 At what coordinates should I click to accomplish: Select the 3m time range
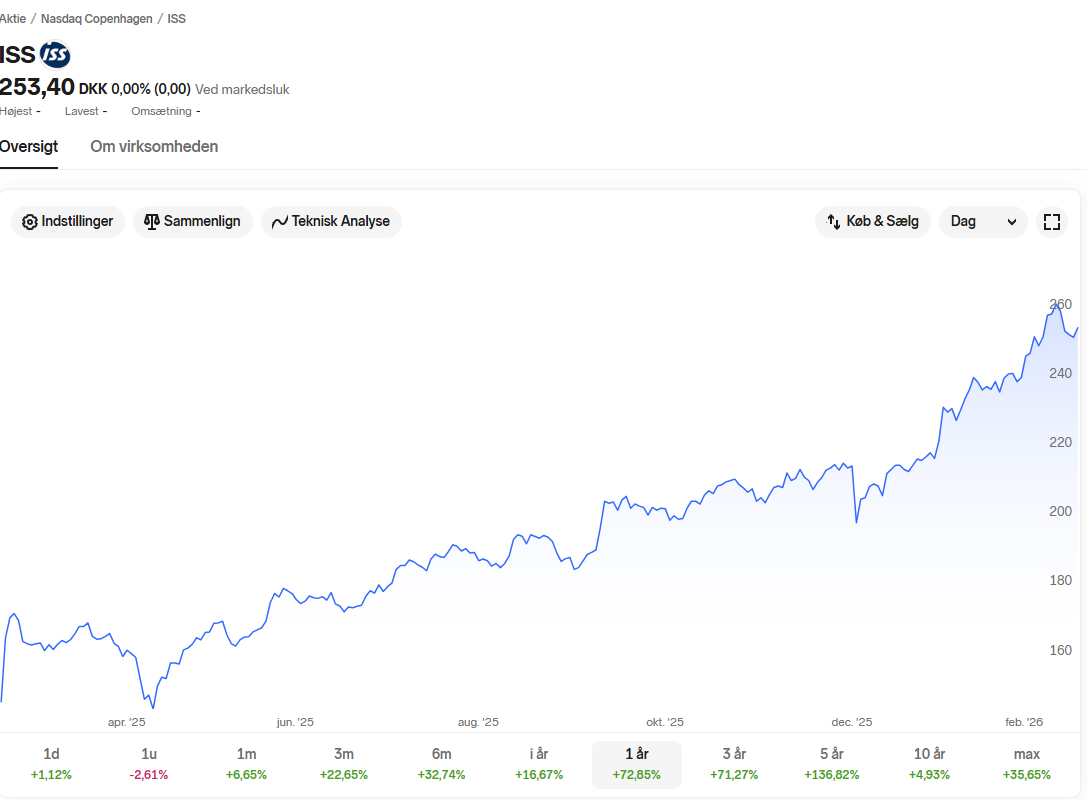344,764
